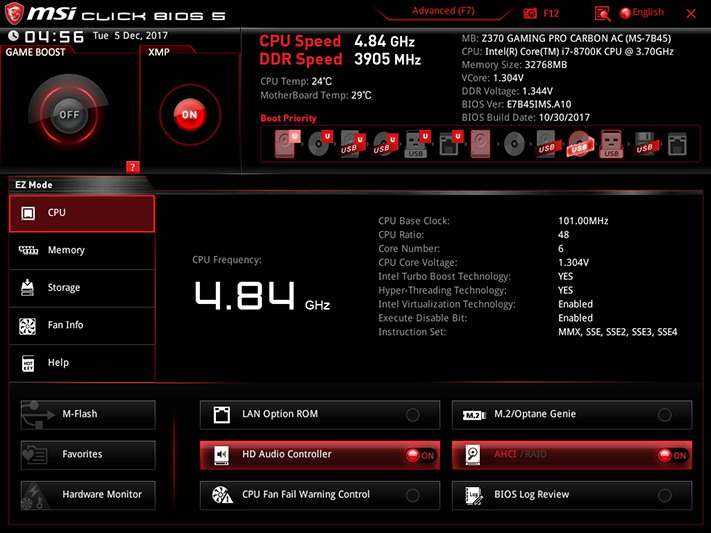Open the BIOS search magnifier icon
This screenshot has height=533, width=711.
(602, 14)
